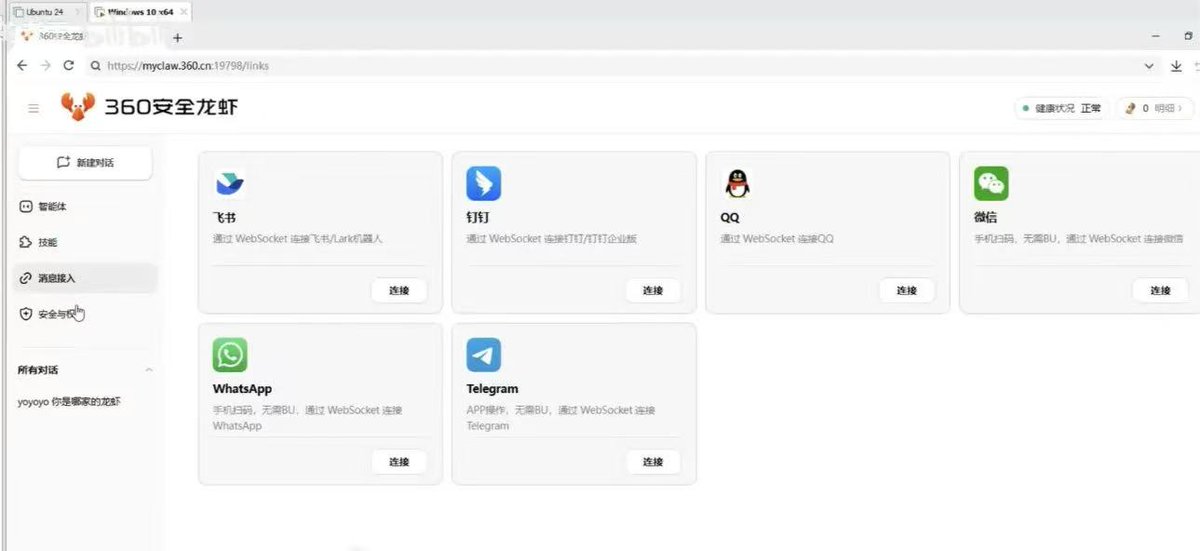Open a new browser tab with plus

(x=178, y=37)
